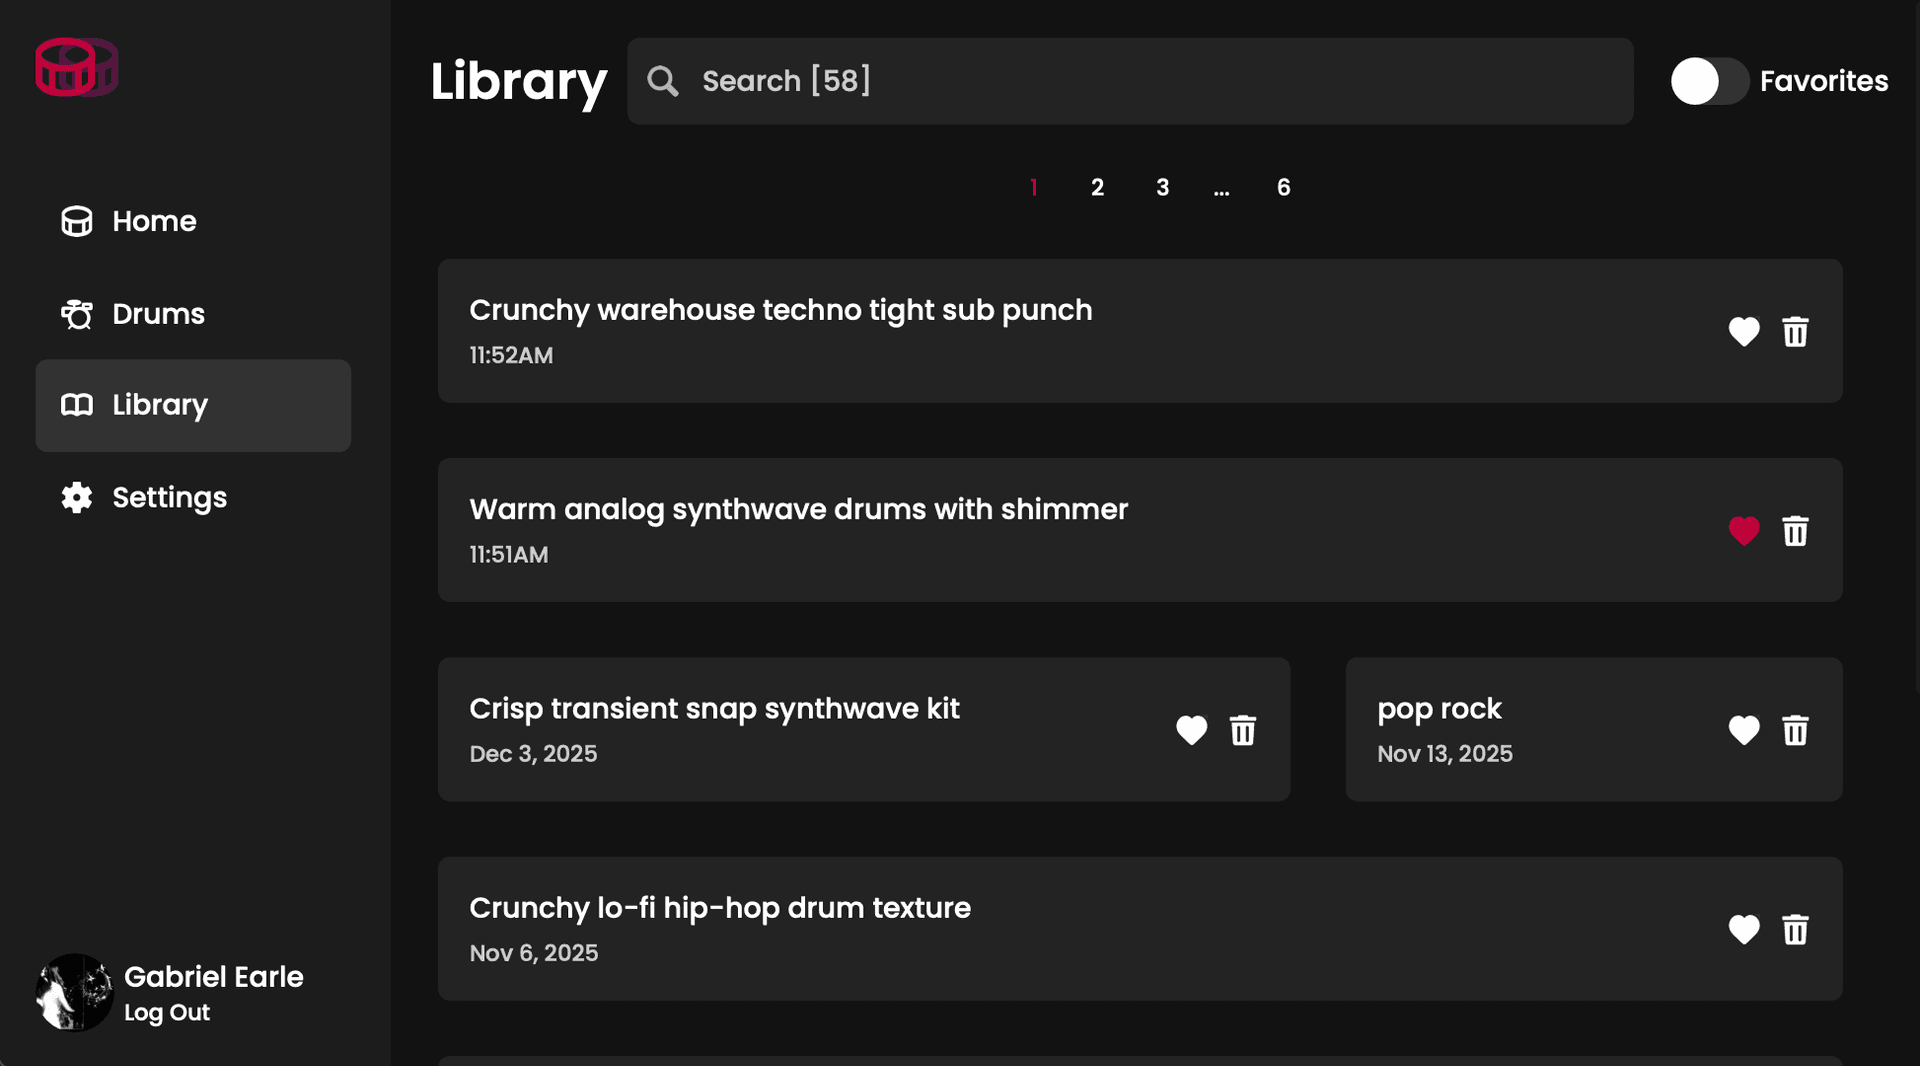Favorite the Crisp transient snap synthwave kit
Viewport: 1920px width, 1066px height.
[1191, 730]
